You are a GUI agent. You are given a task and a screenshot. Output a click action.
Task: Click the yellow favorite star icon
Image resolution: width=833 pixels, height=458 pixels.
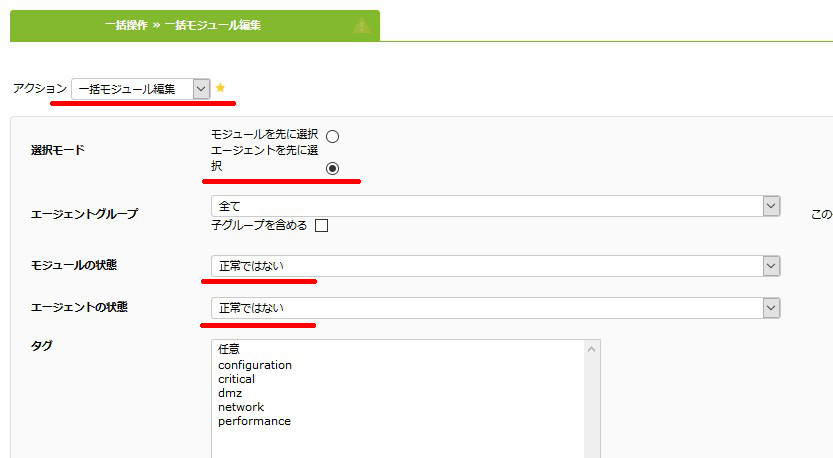[220, 88]
